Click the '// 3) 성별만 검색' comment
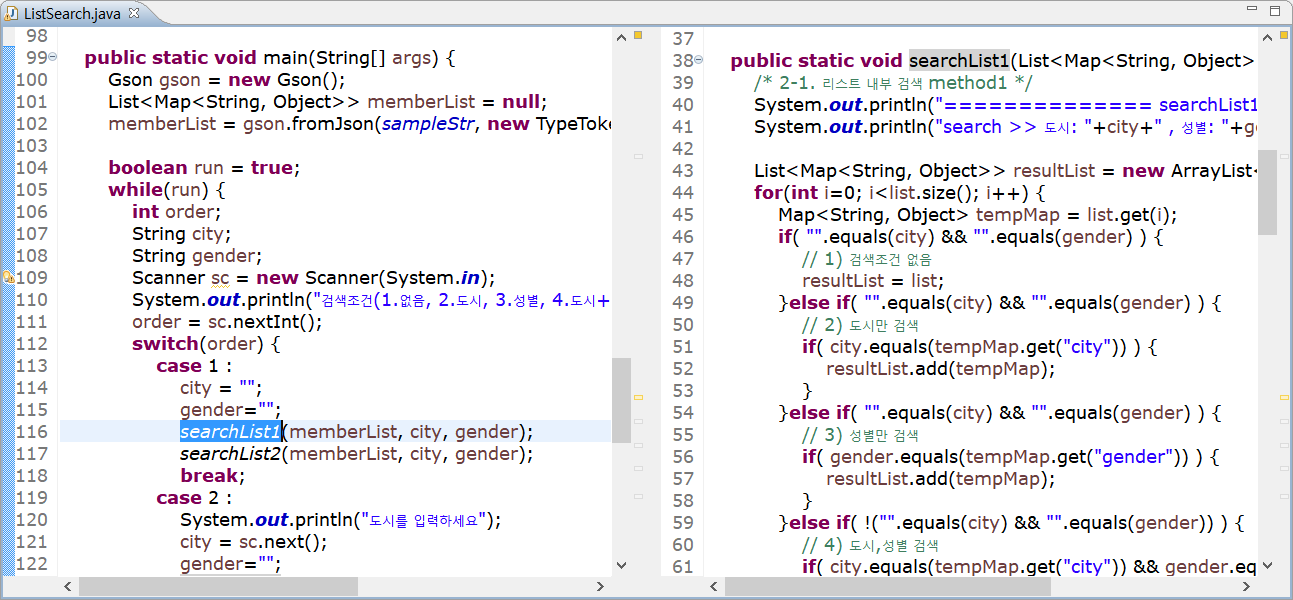Image resolution: width=1293 pixels, height=600 pixels. click(x=860, y=434)
